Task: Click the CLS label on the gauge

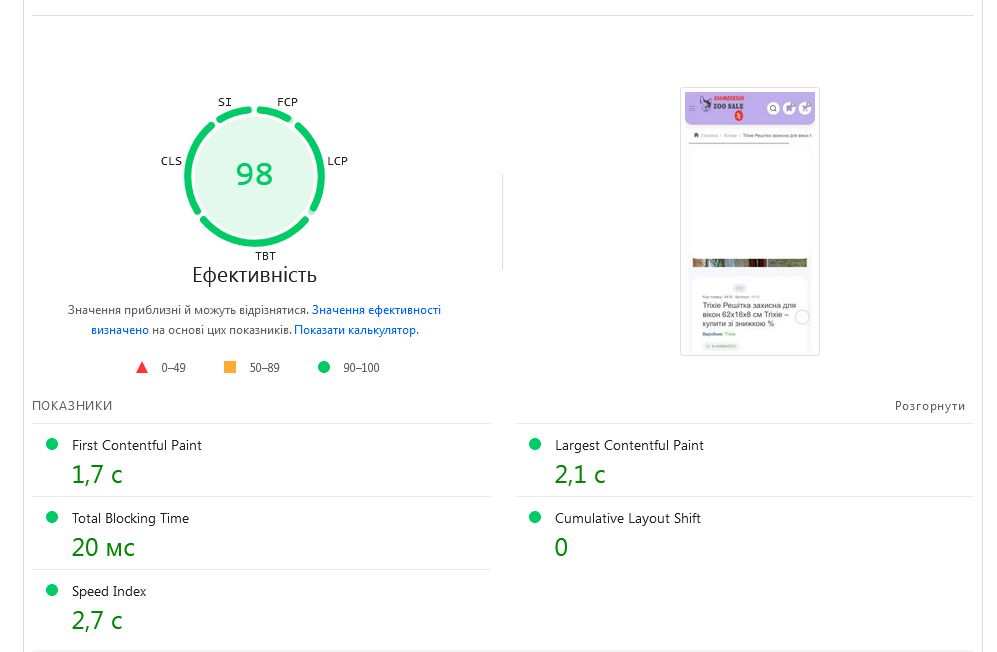Action: [x=171, y=161]
